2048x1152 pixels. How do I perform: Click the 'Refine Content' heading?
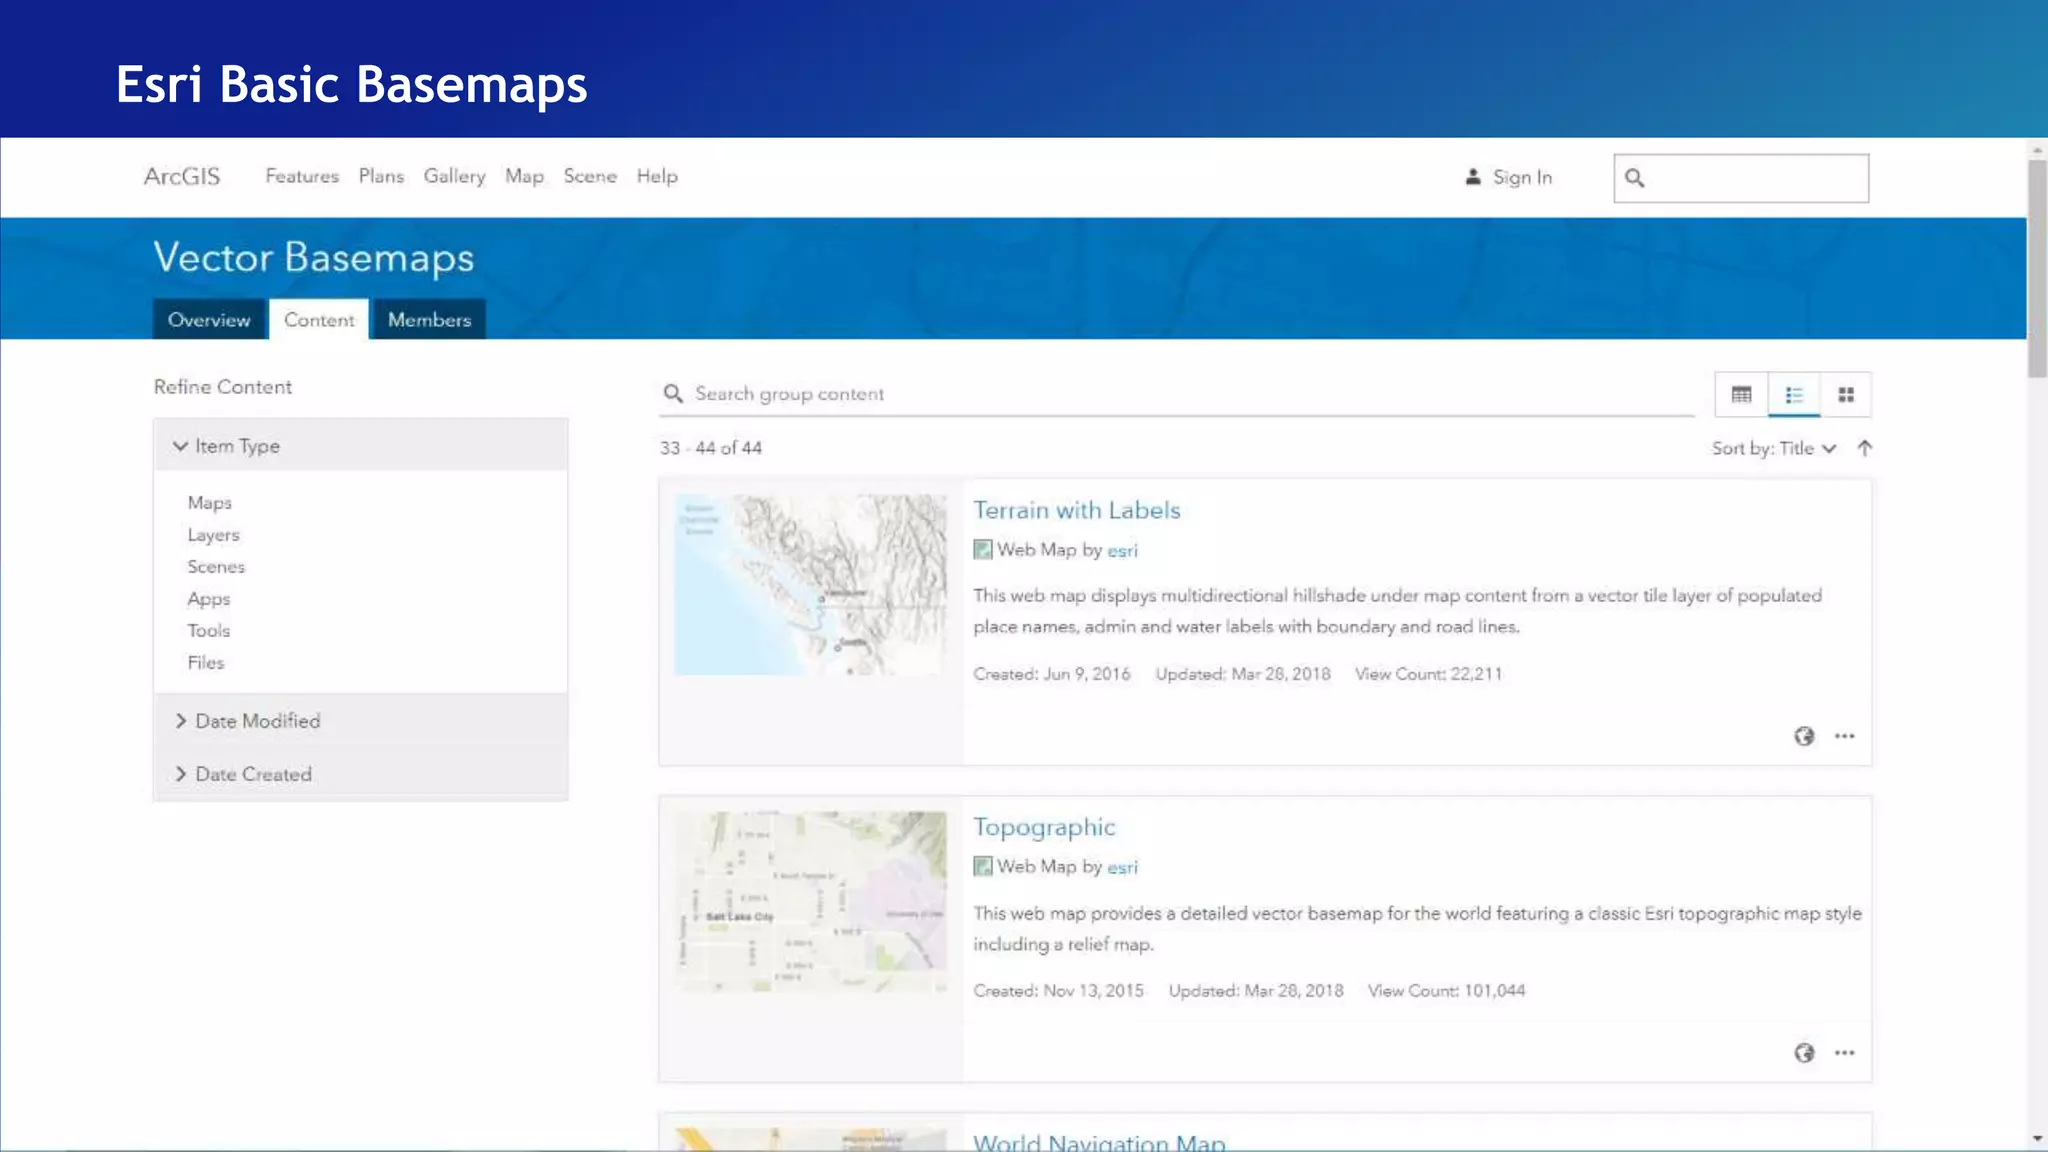(x=222, y=387)
